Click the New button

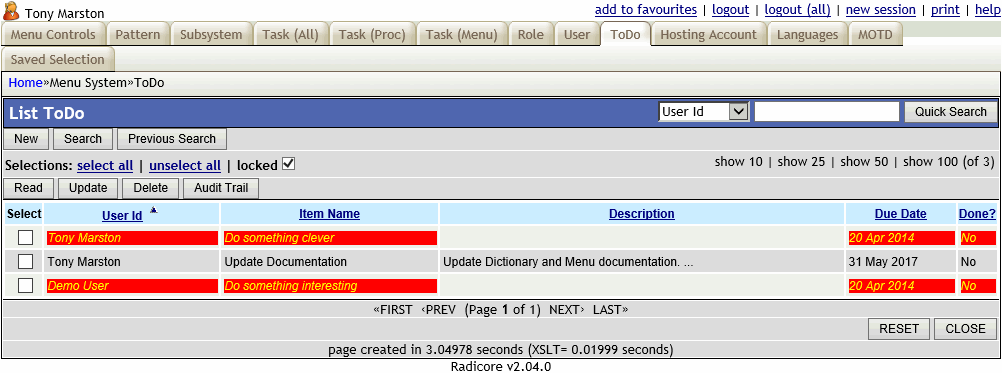[x=26, y=139]
